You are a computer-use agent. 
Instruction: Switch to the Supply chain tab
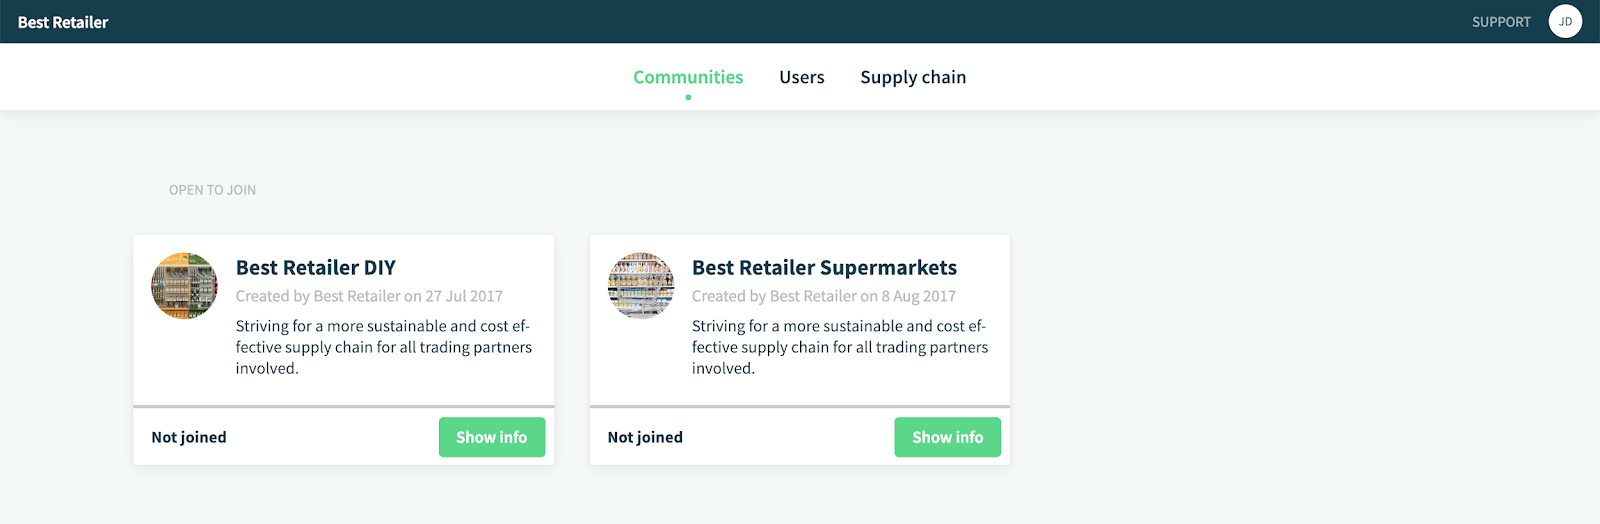(x=913, y=77)
